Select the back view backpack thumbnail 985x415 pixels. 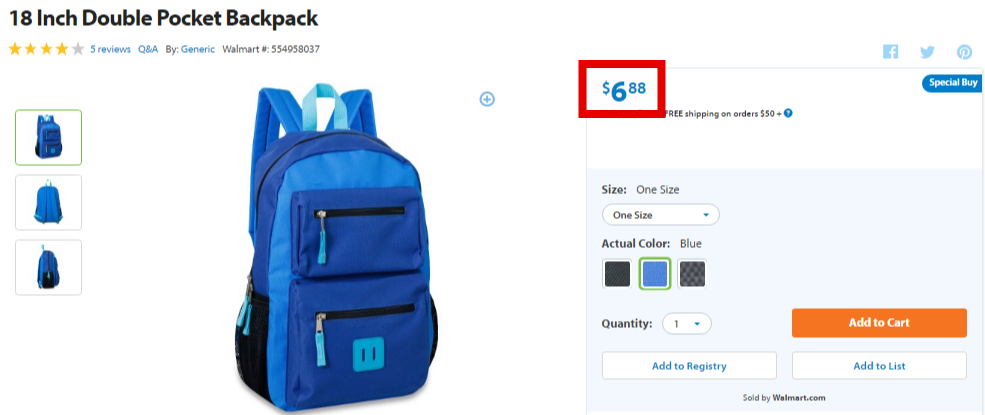click(x=48, y=202)
